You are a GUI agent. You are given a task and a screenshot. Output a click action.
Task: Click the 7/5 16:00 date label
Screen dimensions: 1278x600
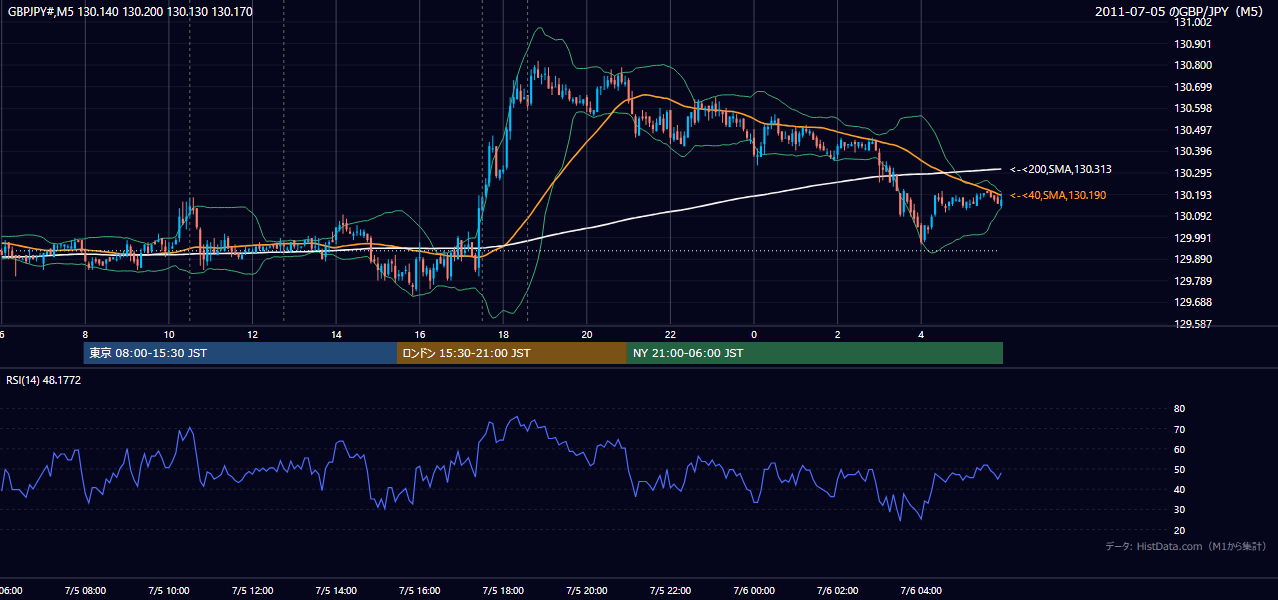coord(420,591)
